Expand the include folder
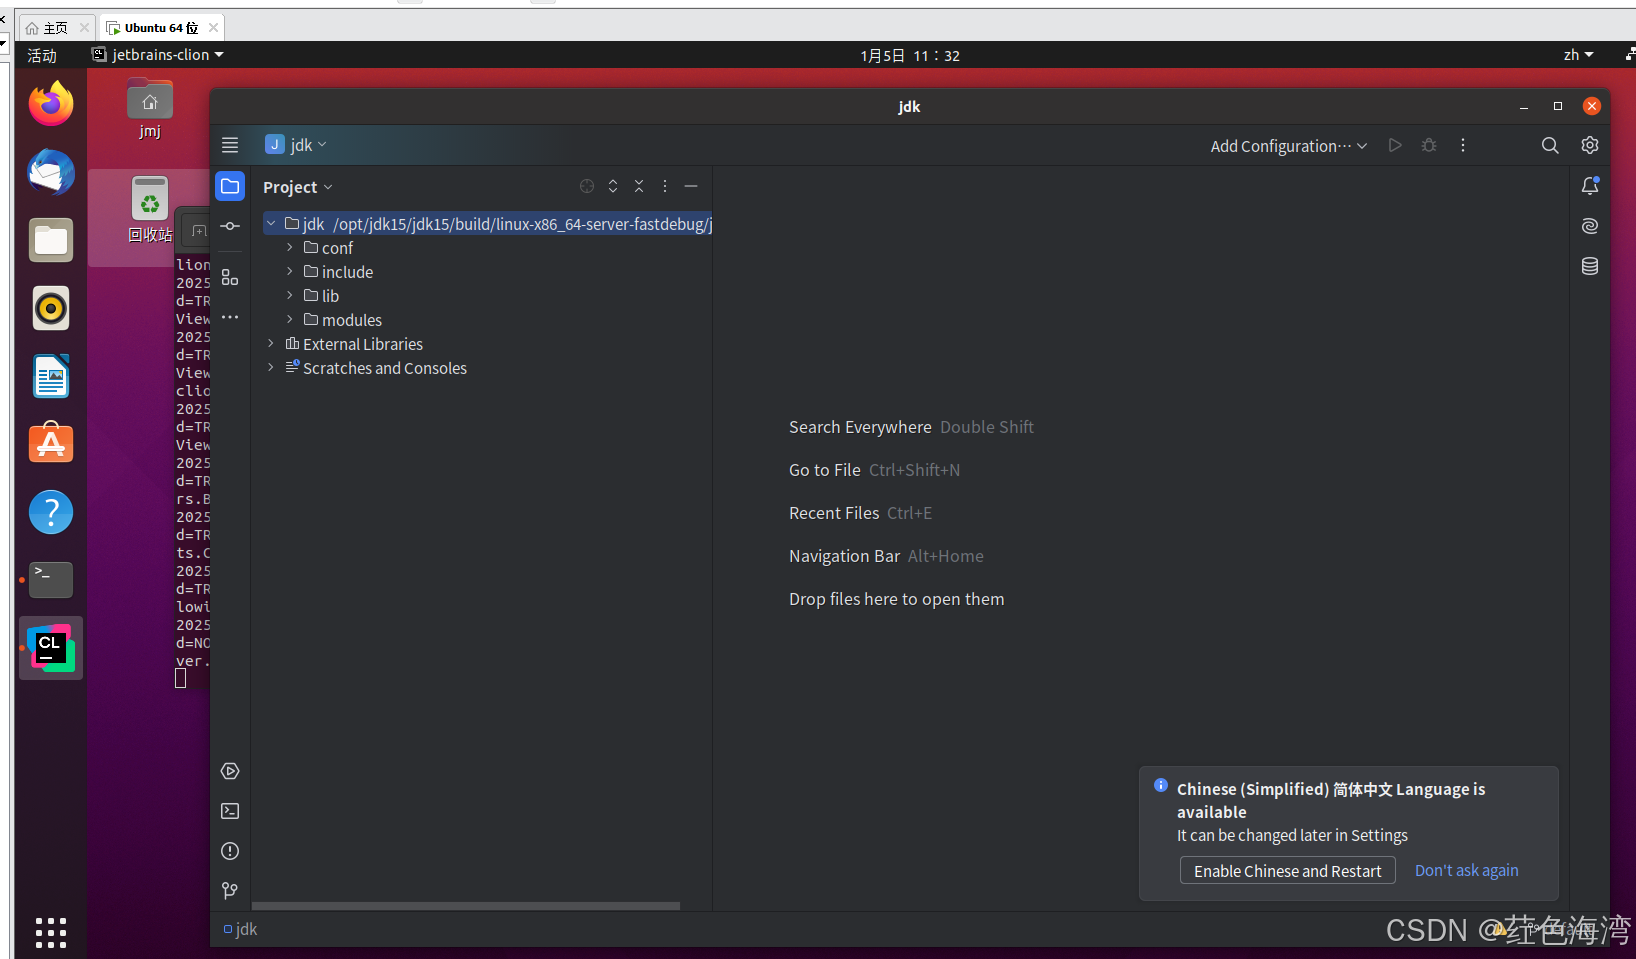1636x959 pixels. [x=290, y=271]
